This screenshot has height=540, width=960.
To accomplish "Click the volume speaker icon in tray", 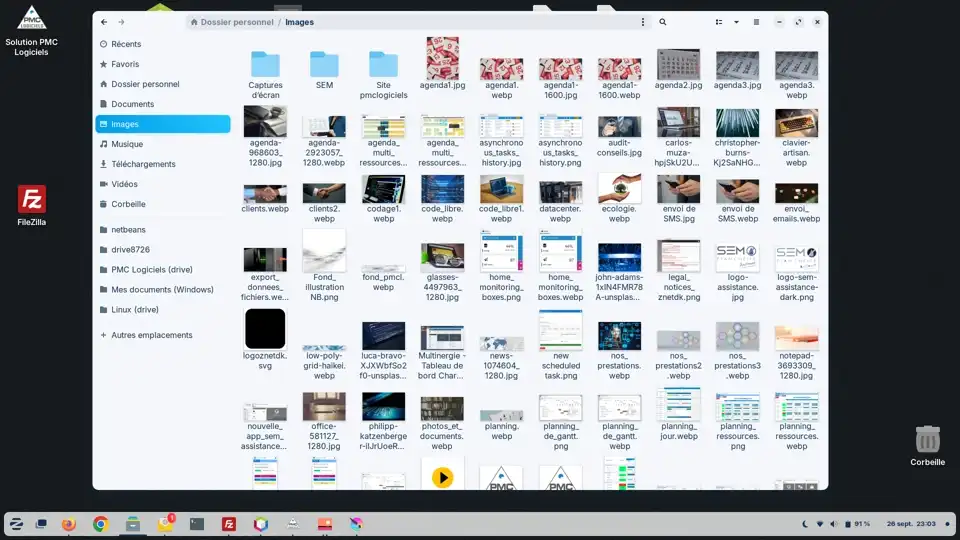I will (835, 524).
